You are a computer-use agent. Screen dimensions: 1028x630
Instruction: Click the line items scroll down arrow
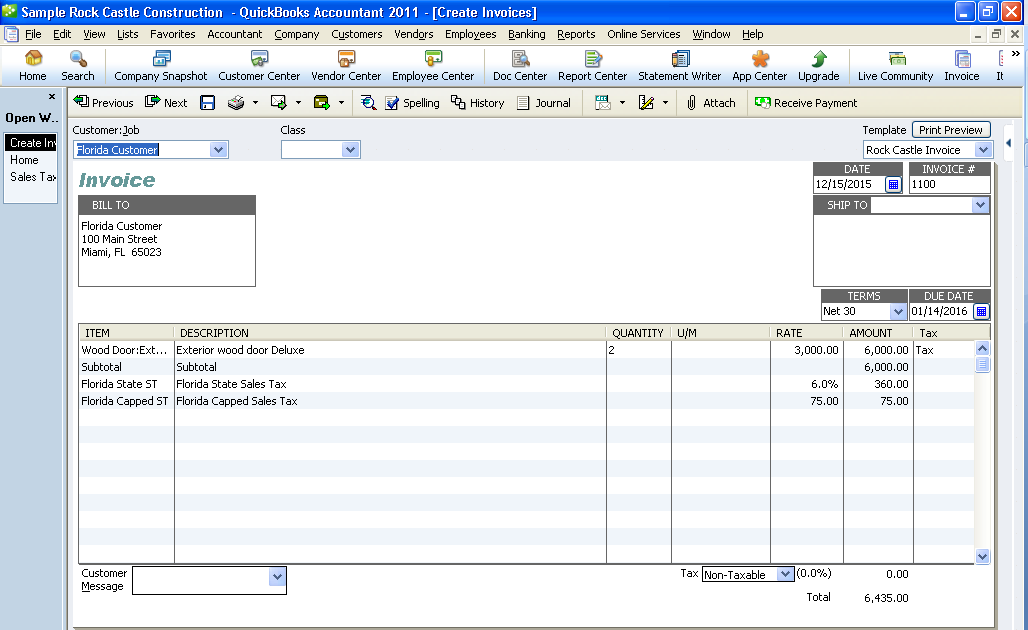click(x=982, y=557)
